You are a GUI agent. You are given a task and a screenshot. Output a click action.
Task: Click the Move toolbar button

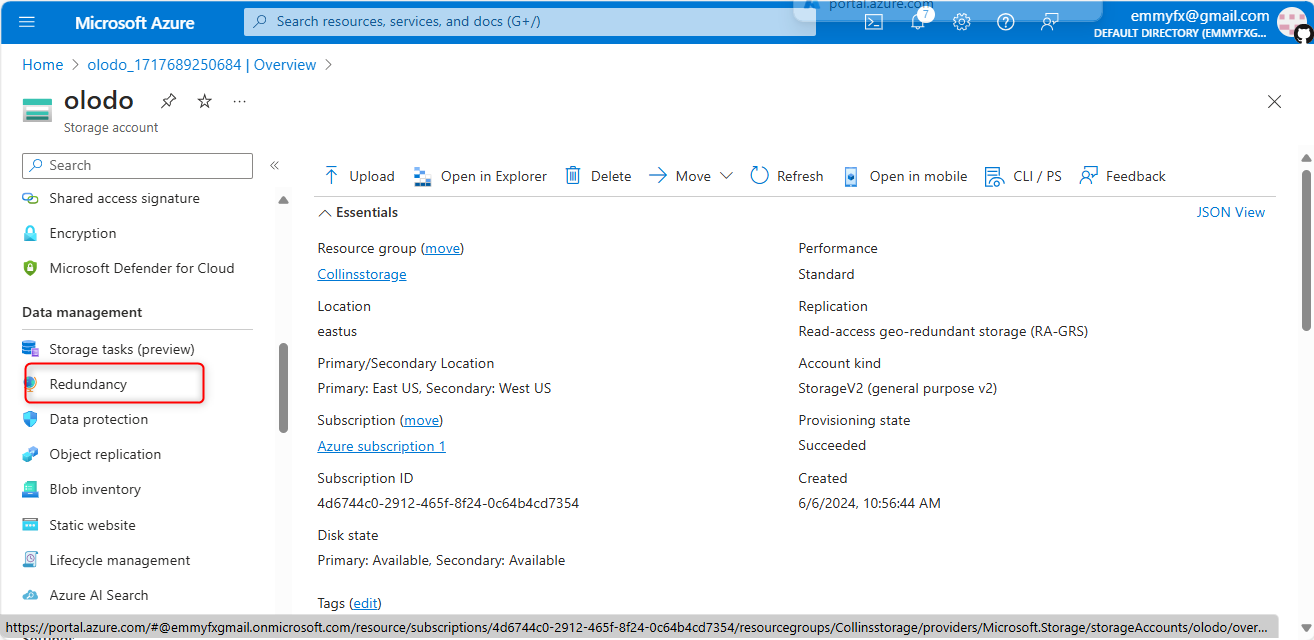coord(680,176)
